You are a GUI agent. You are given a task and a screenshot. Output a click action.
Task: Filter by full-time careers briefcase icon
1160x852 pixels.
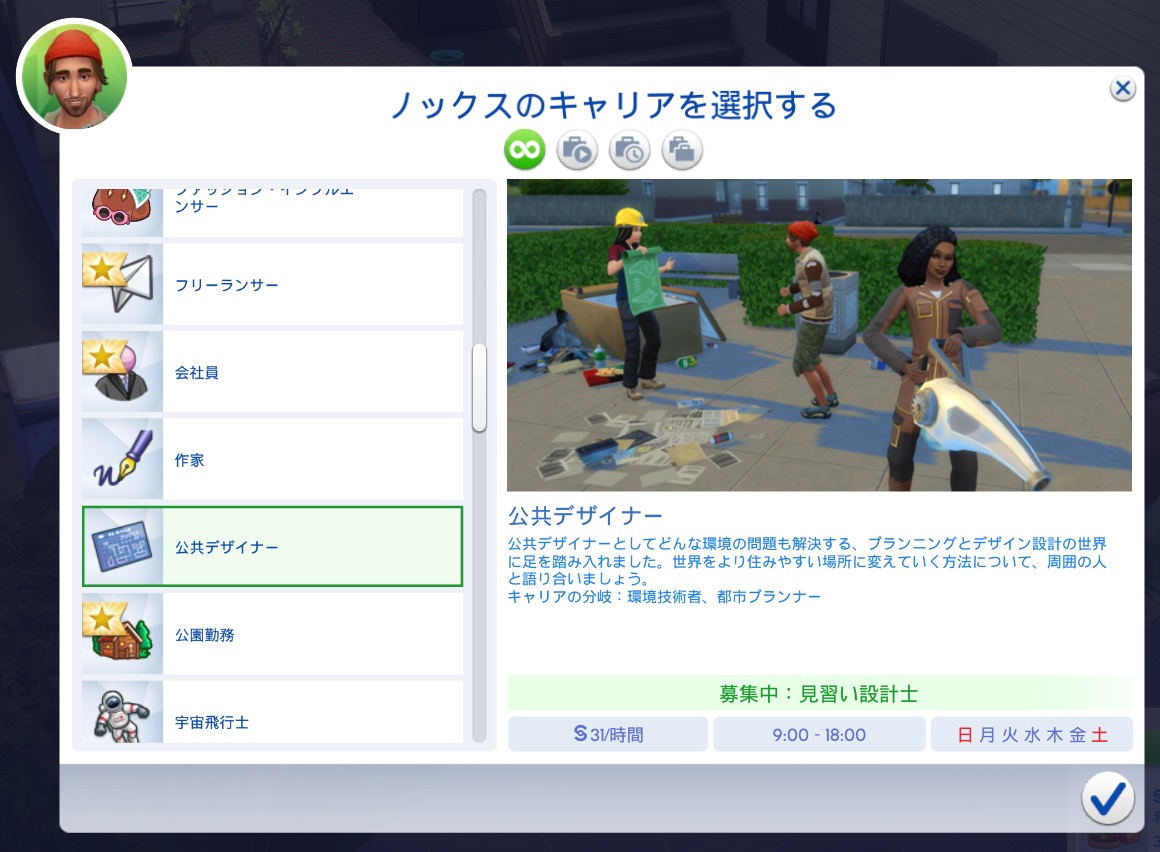tap(577, 150)
